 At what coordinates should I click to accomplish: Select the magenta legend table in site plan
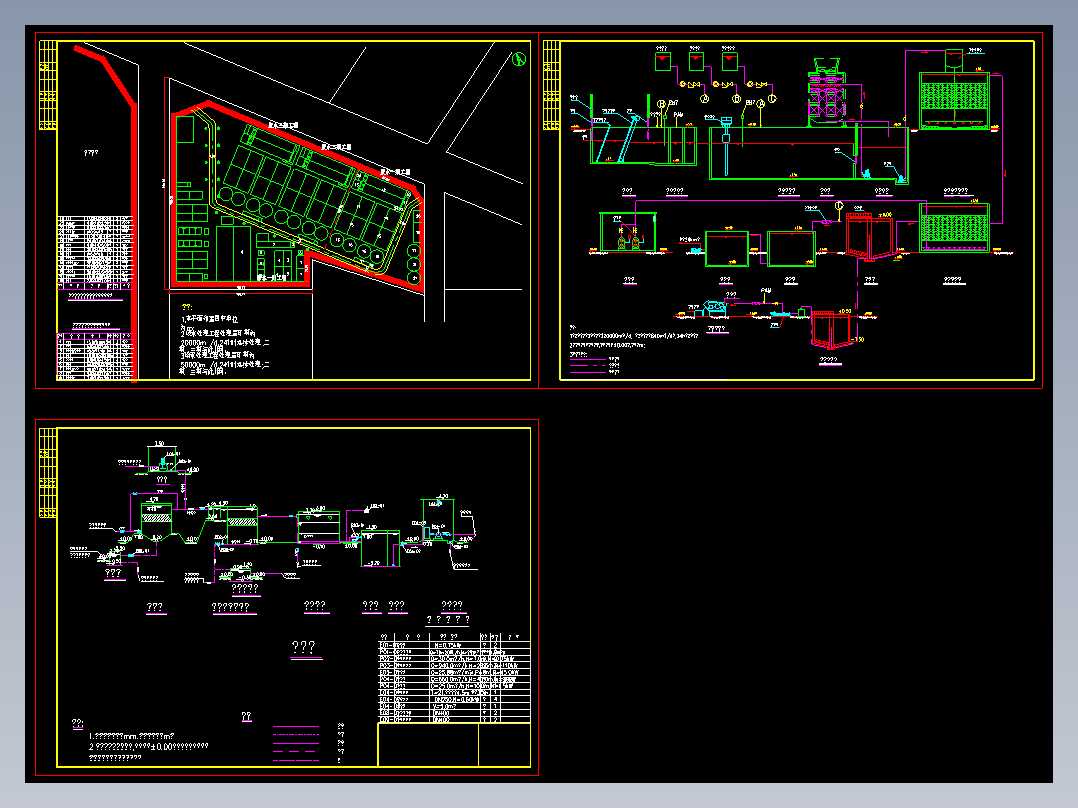94,356
